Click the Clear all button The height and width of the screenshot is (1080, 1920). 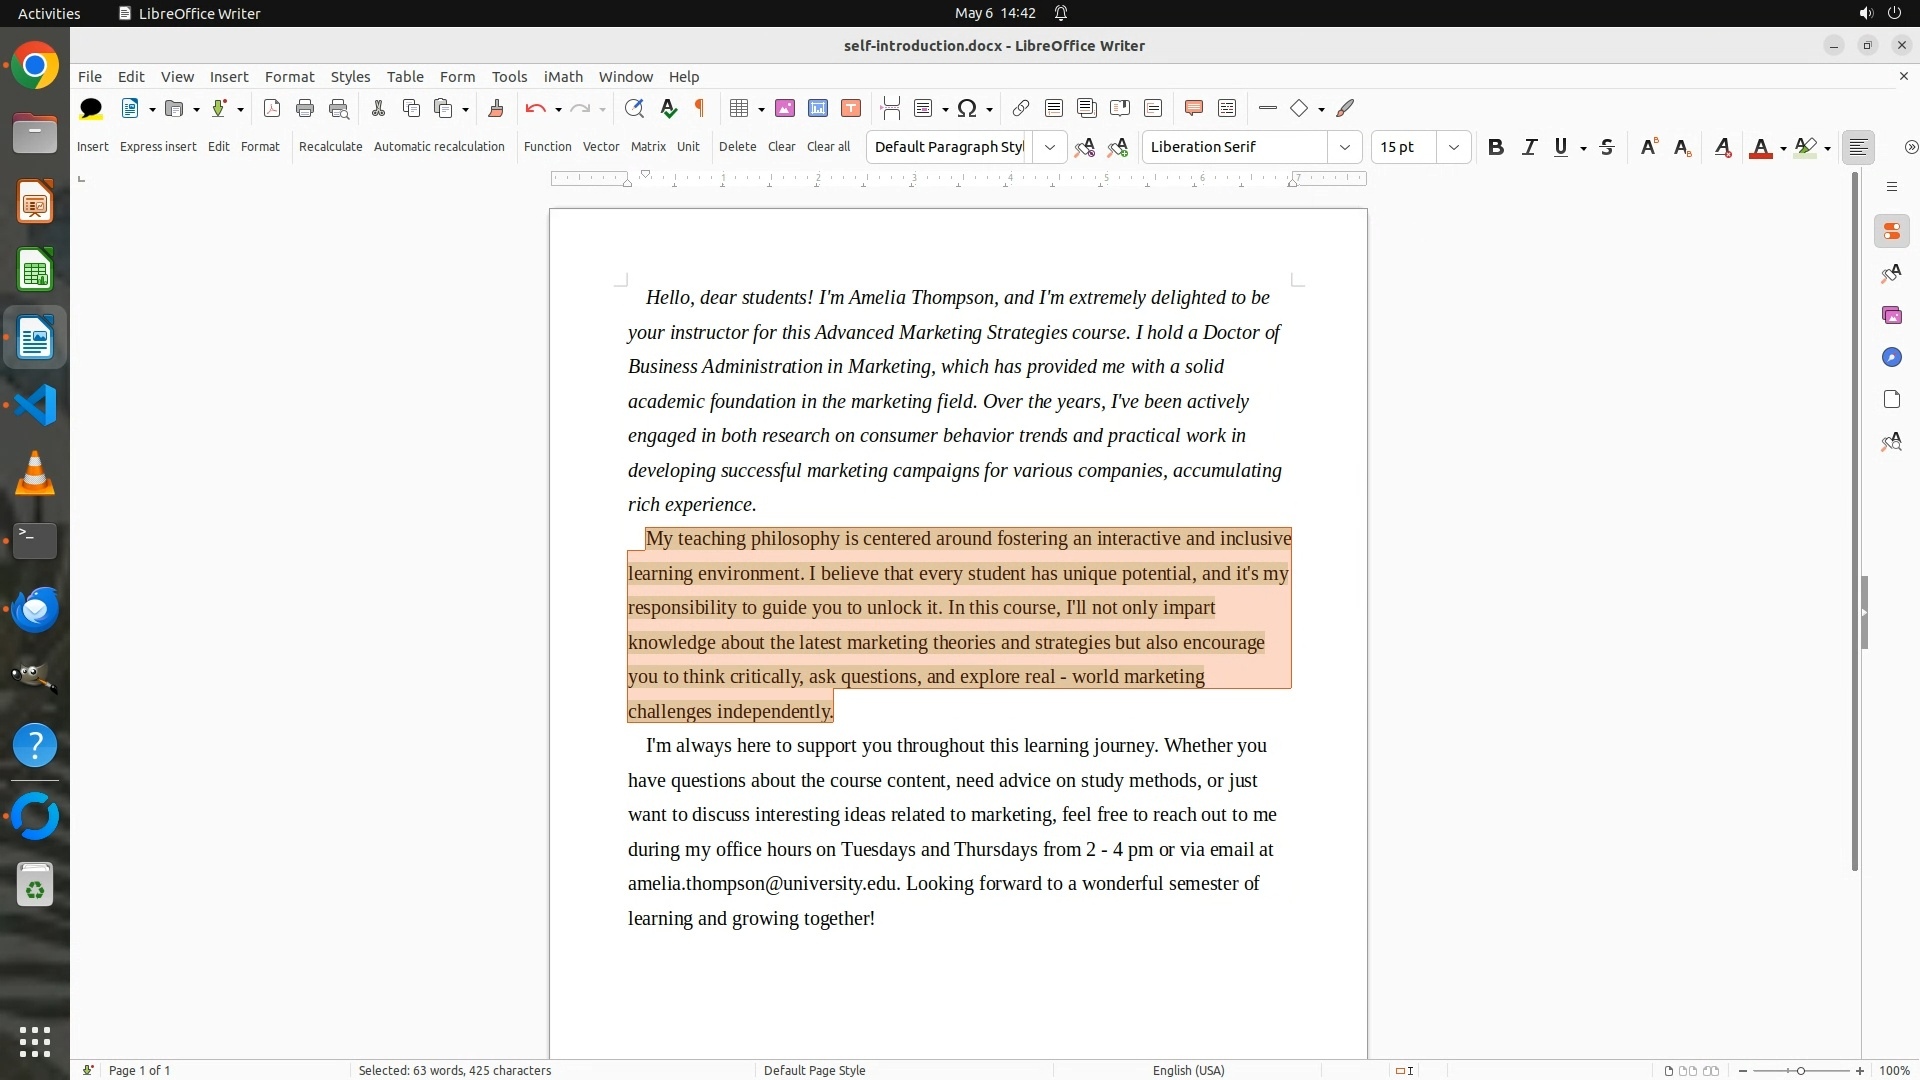[828, 147]
